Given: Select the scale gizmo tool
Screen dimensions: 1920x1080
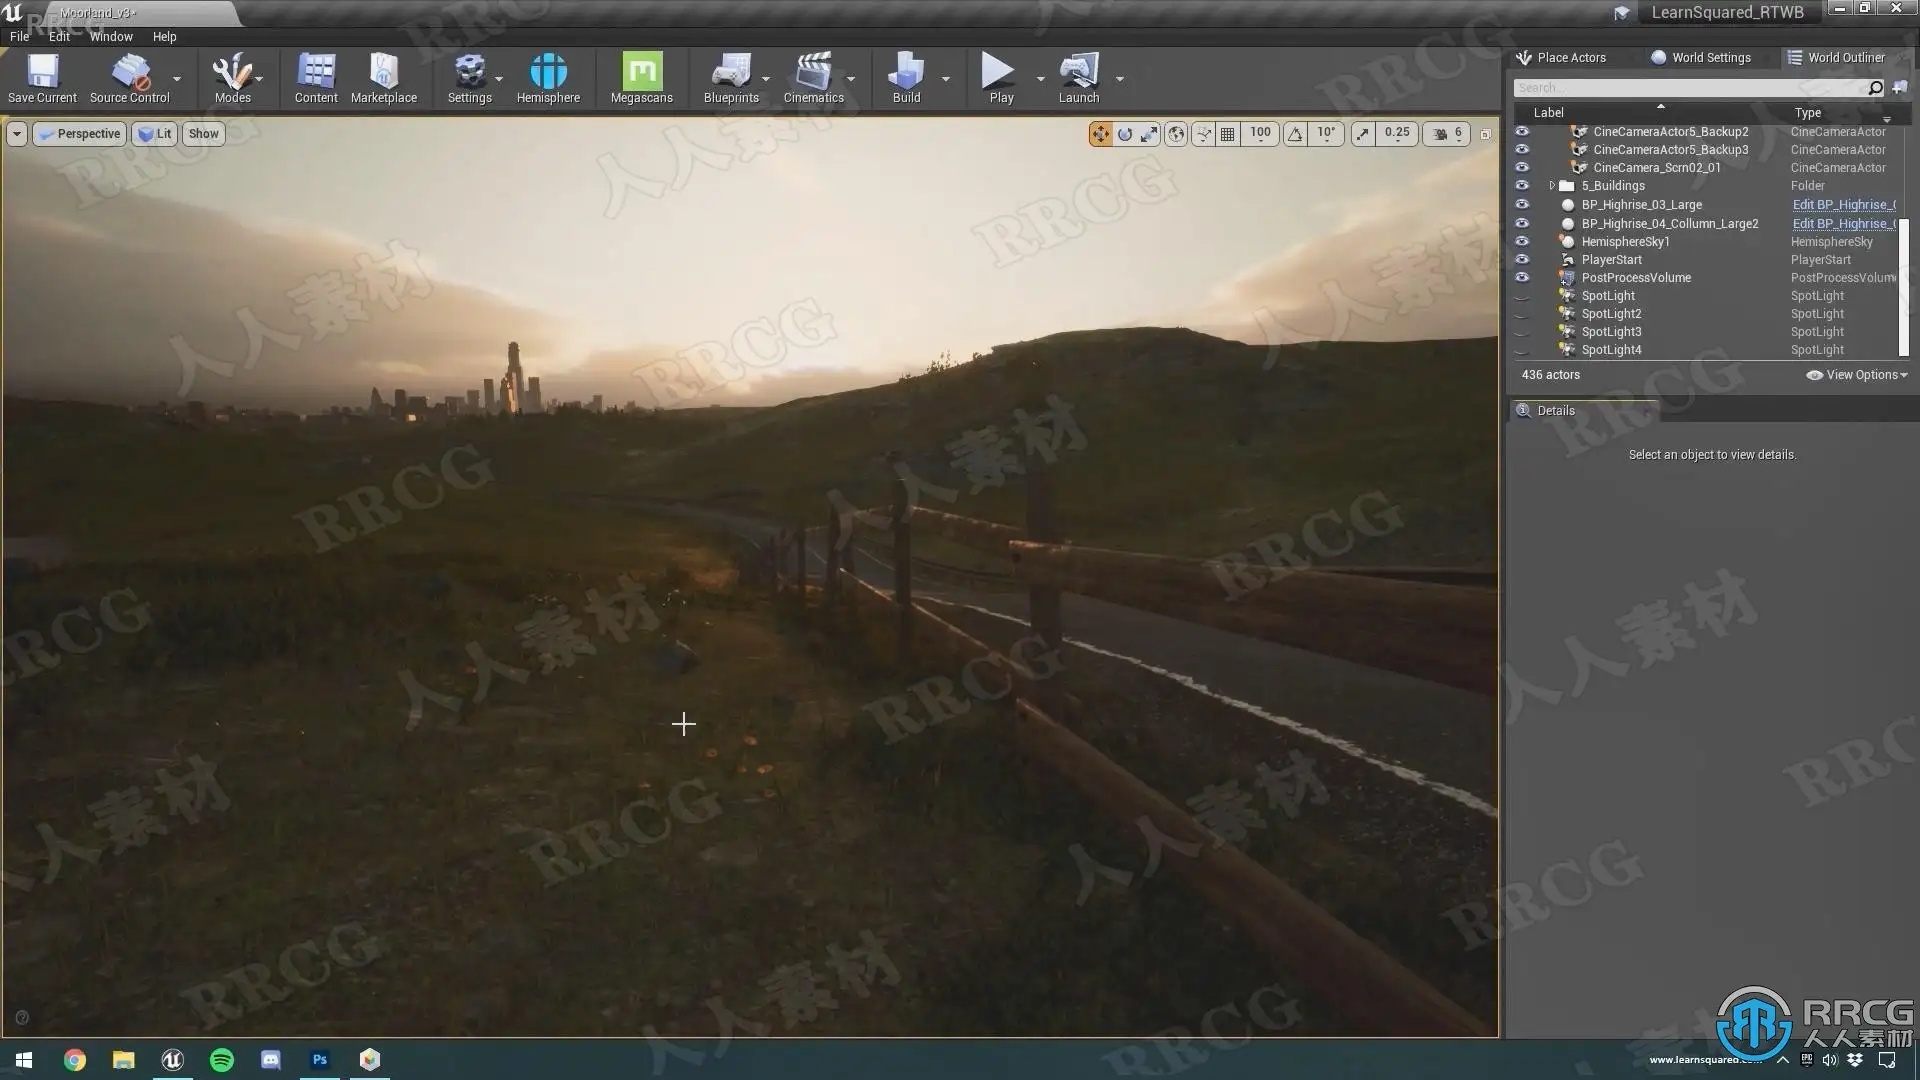Looking at the screenshot, I should coord(1150,134).
